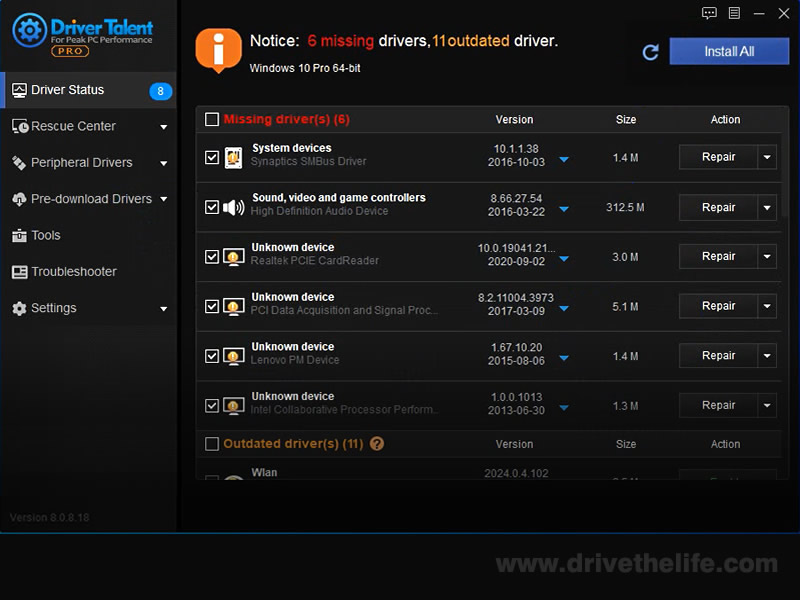
Task: Repair the Lenovo PM Device
Action: pos(718,356)
